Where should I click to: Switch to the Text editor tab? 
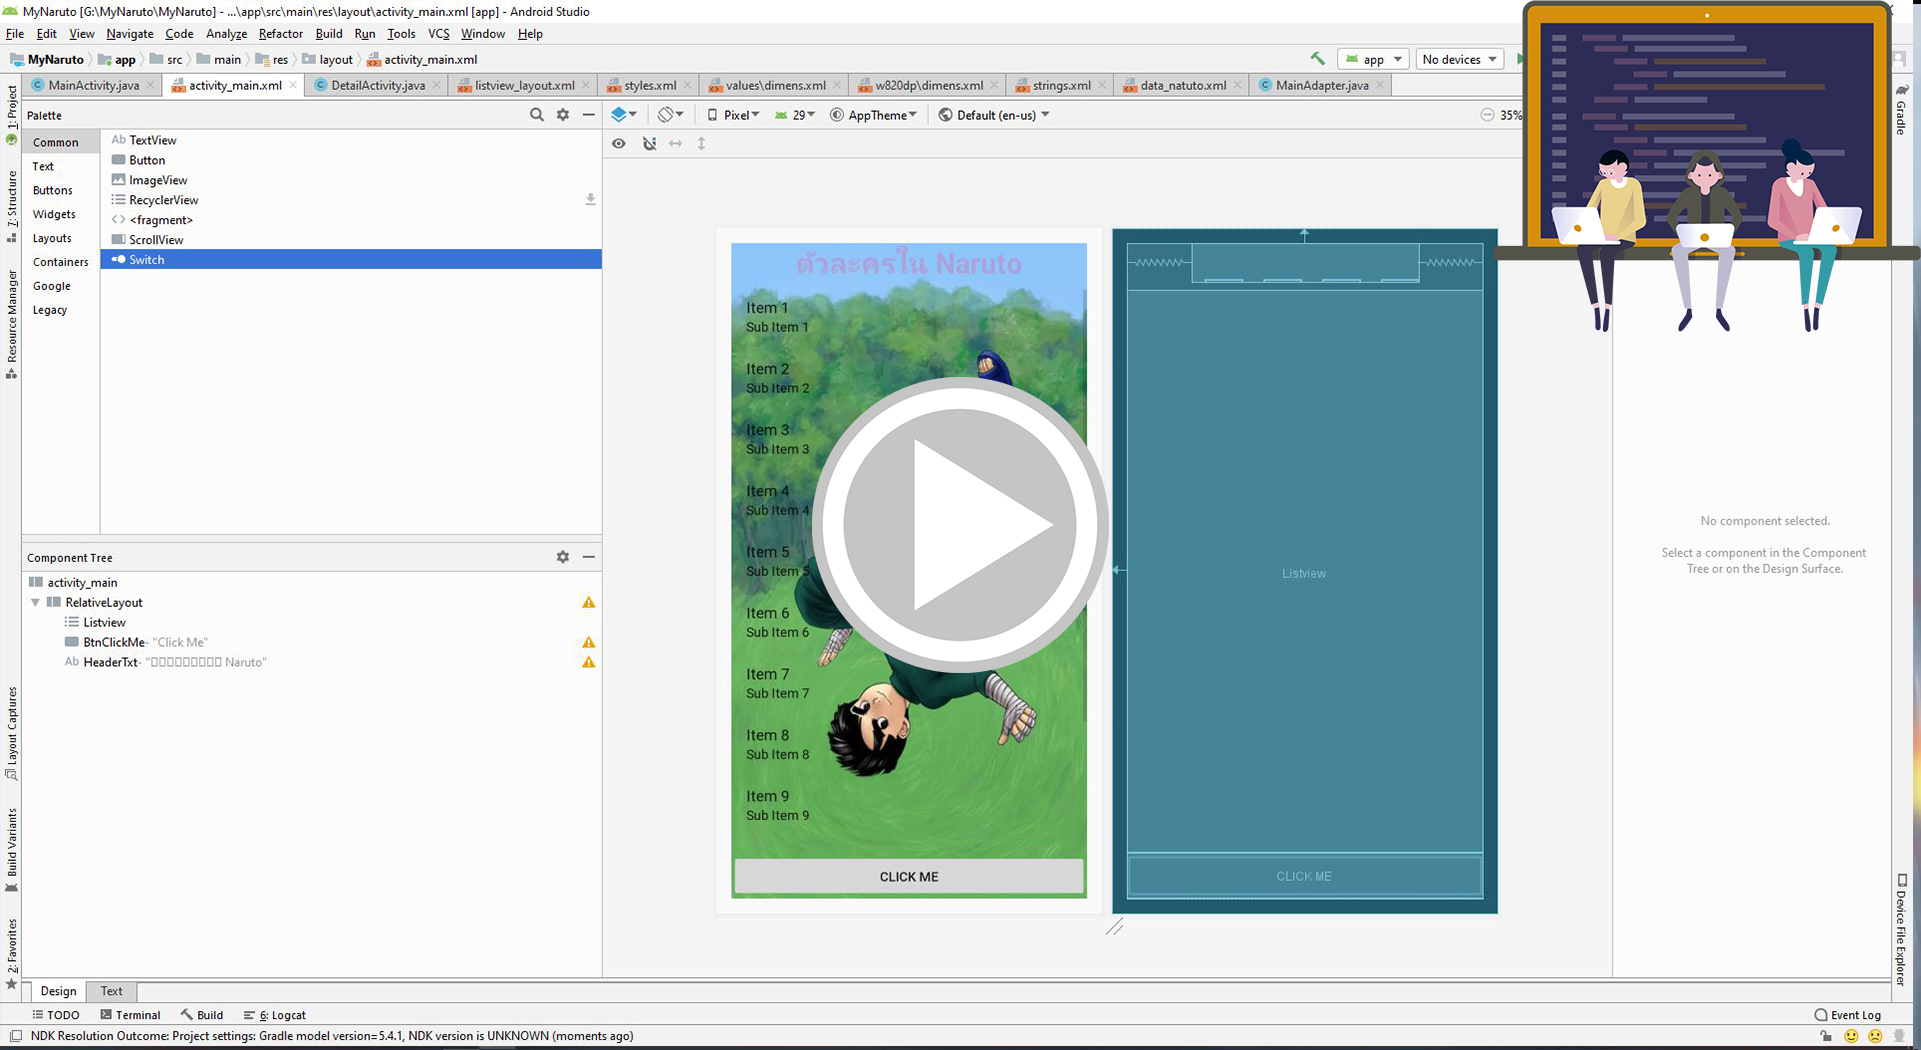tap(111, 991)
